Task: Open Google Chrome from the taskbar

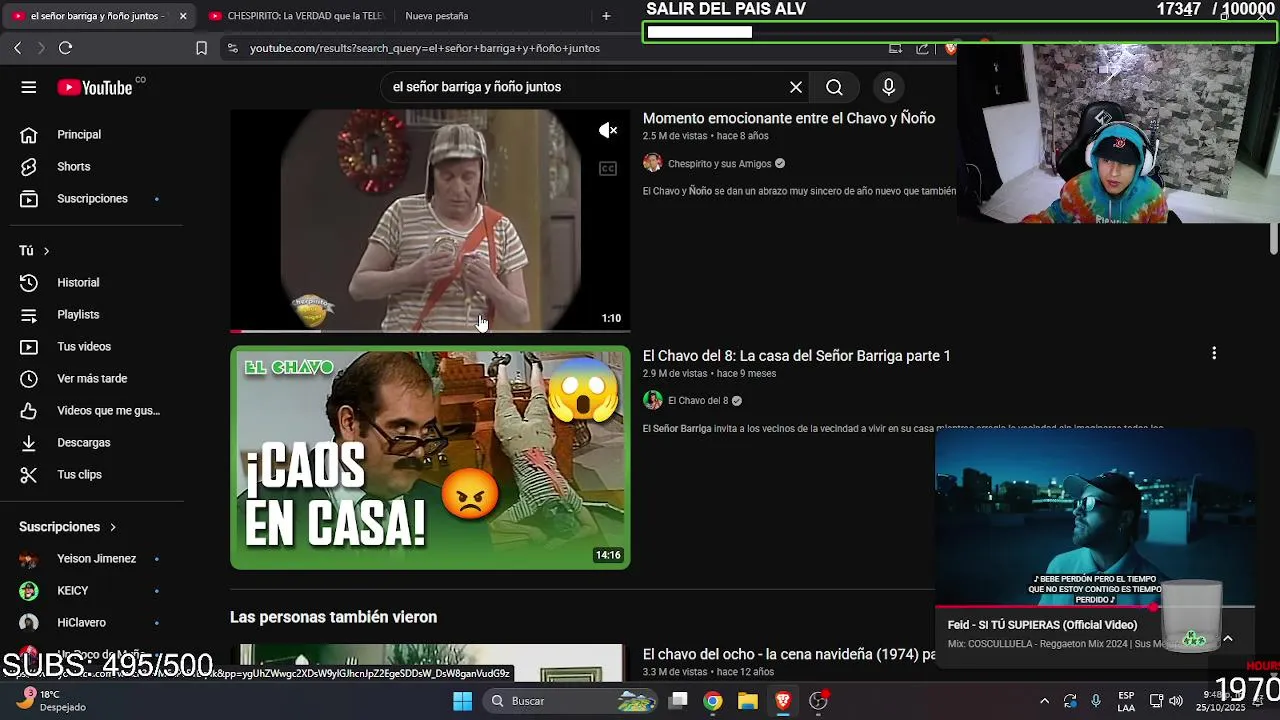Action: (712, 701)
